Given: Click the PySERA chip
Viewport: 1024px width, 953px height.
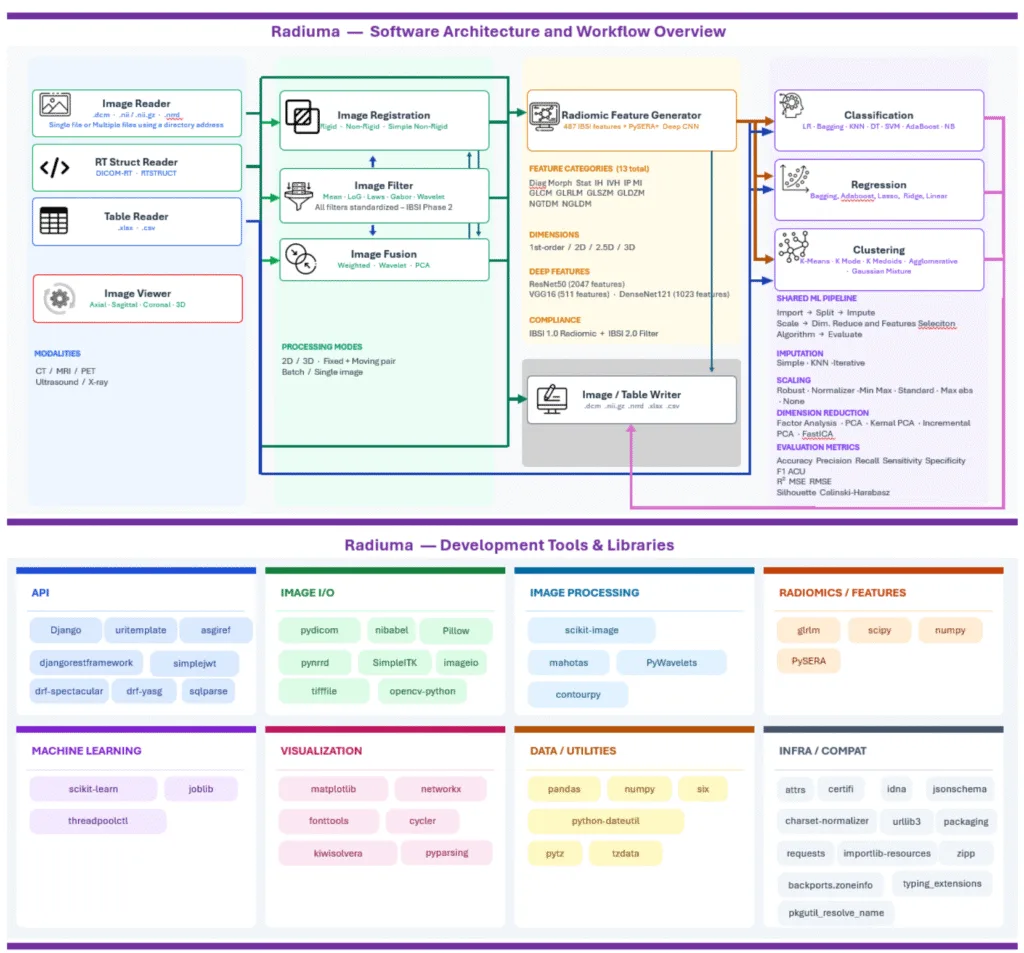Looking at the screenshot, I should pyautogui.click(x=808, y=660).
